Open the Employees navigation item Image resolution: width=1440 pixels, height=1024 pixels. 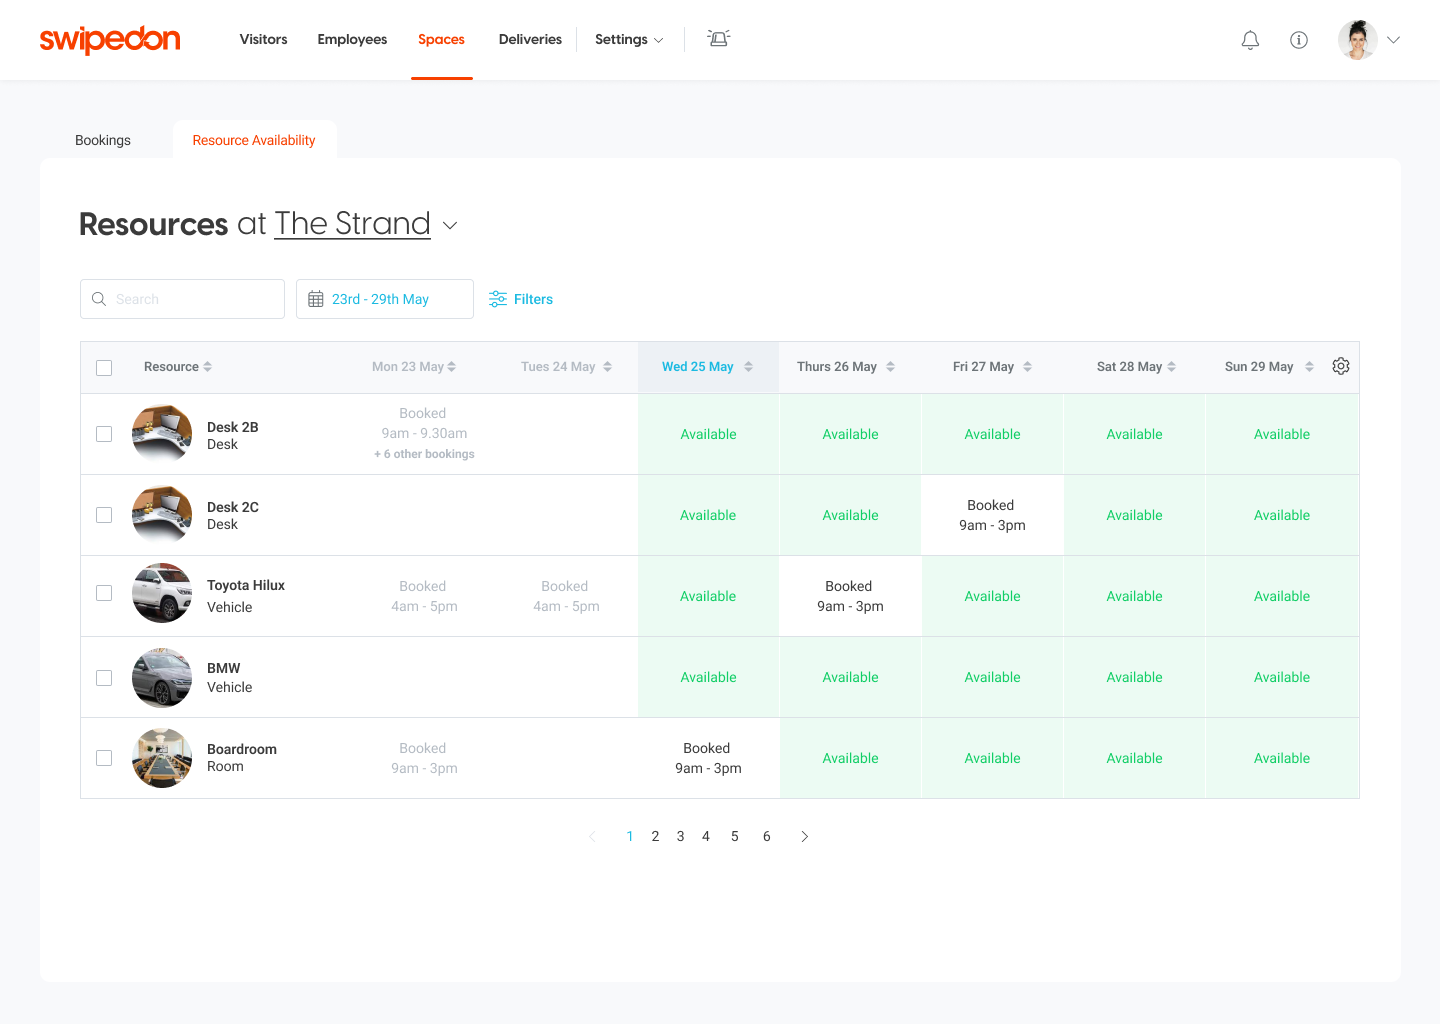pos(352,39)
